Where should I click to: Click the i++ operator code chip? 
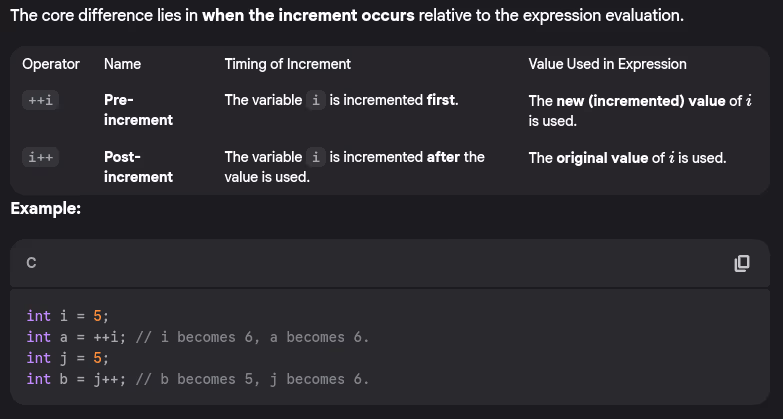click(x=41, y=158)
